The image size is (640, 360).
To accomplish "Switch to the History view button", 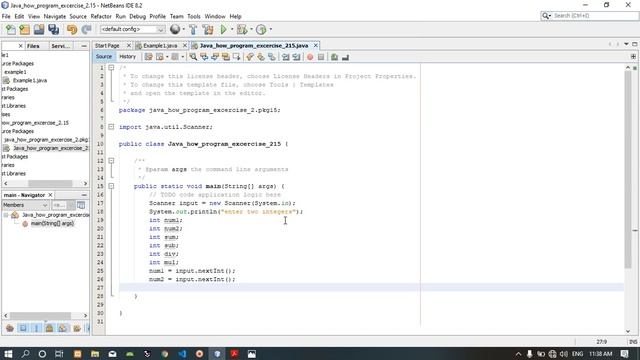I will coord(127,57).
